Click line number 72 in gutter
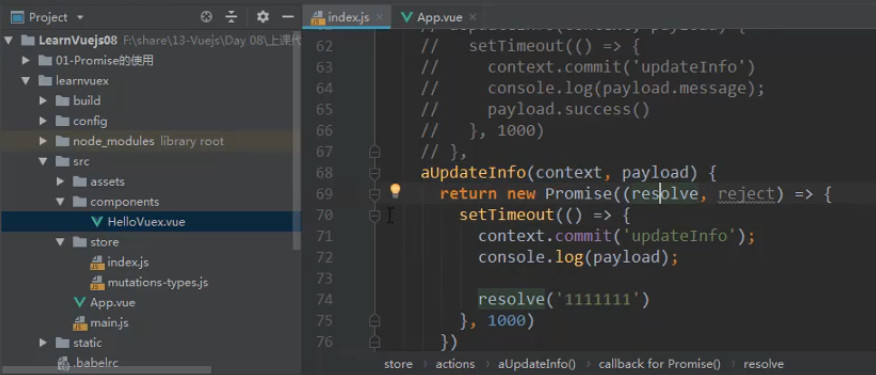Screen dimensions: 876x375 324,258
